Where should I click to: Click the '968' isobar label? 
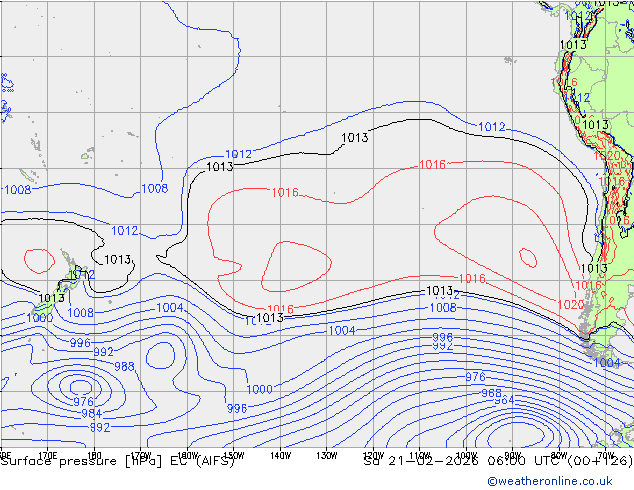tap(491, 393)
